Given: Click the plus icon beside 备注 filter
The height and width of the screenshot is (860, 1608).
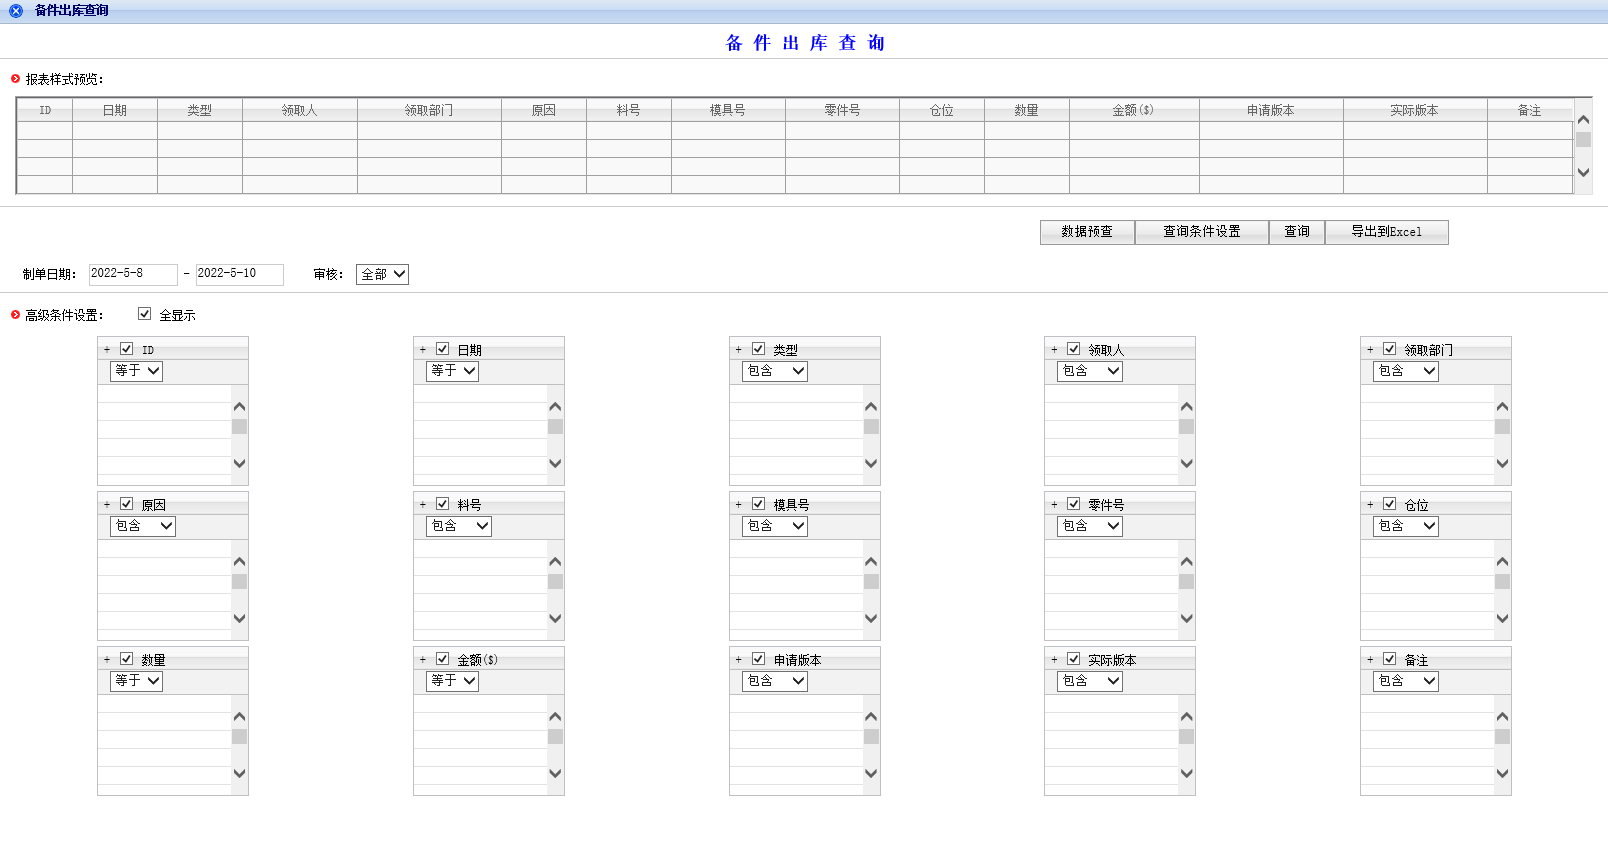Looking at the screenshot, I should pos(1370,660).
